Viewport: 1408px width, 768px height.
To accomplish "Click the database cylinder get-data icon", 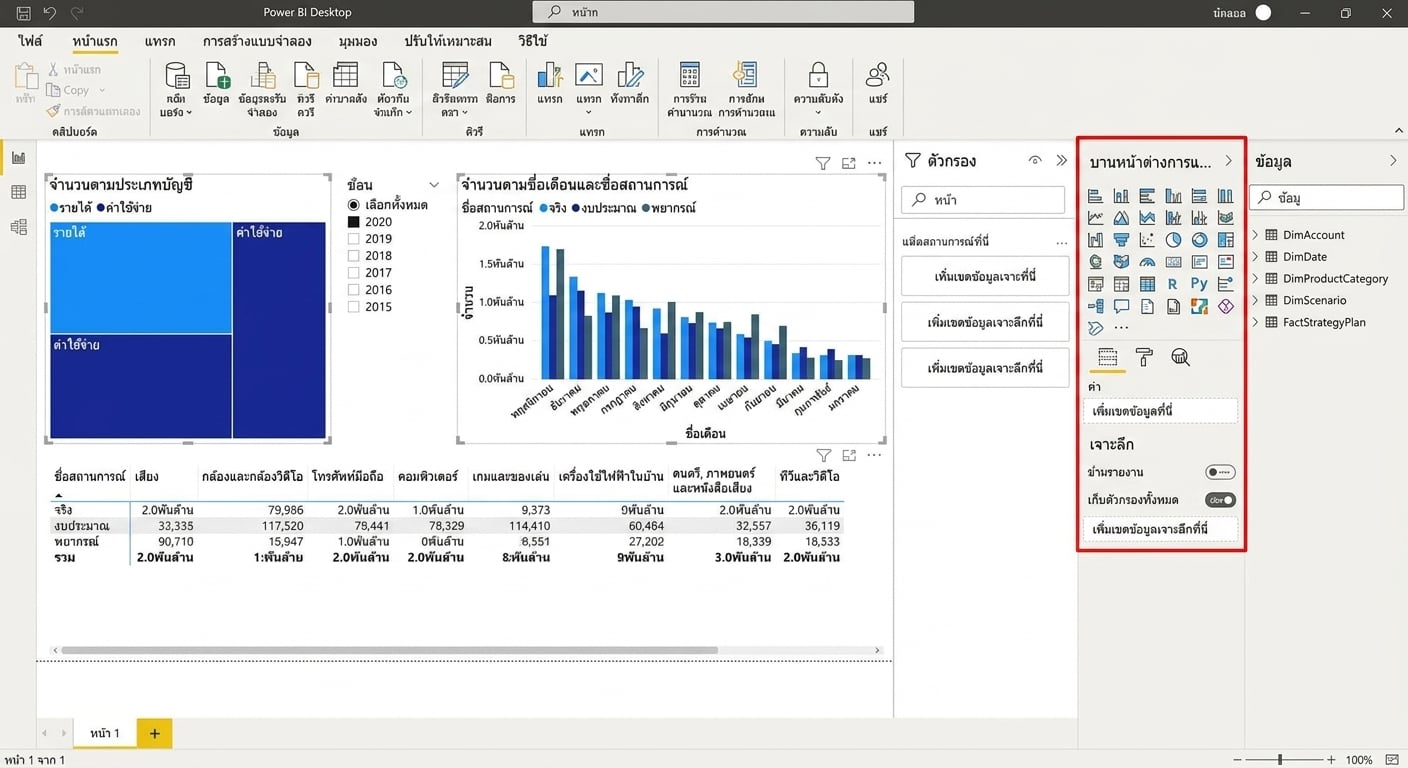I will coord(177,75).
